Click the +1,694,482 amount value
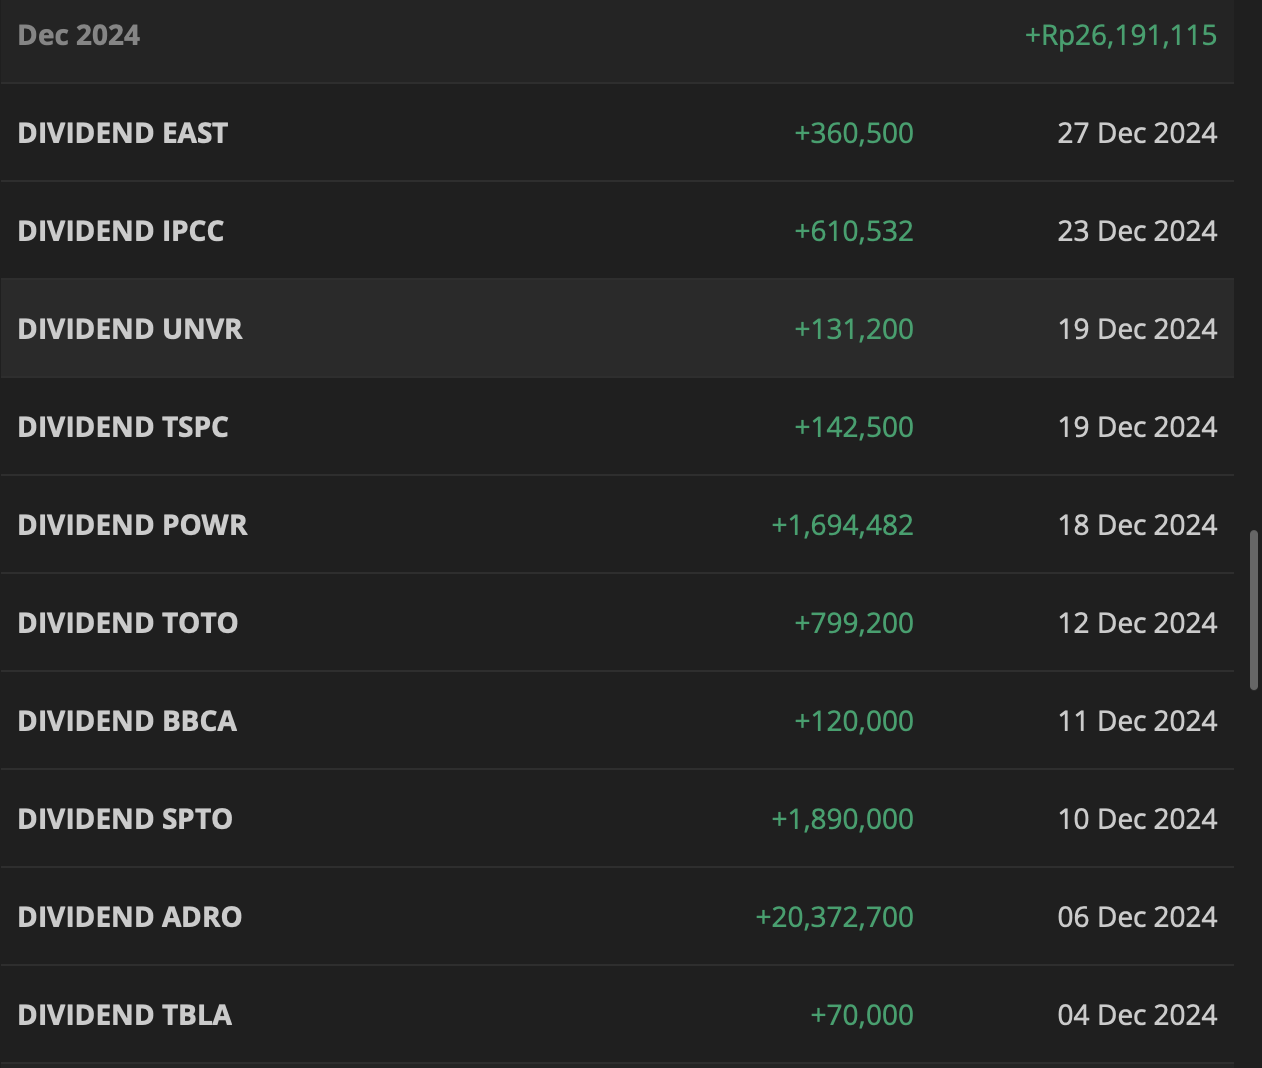The width and height of the screenshot is (1262, 1068). pyautogui.click(x=842, y=525)
